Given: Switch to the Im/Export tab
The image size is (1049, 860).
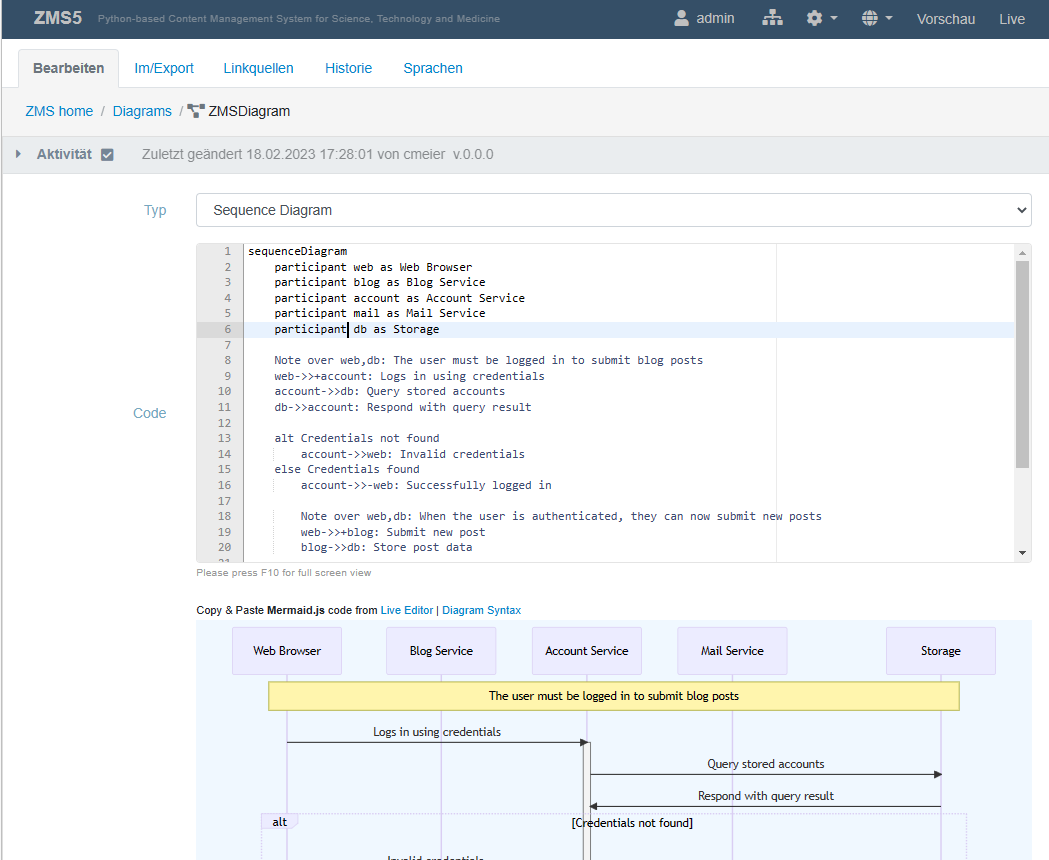Looking at the screenshot, I should 164,68.
